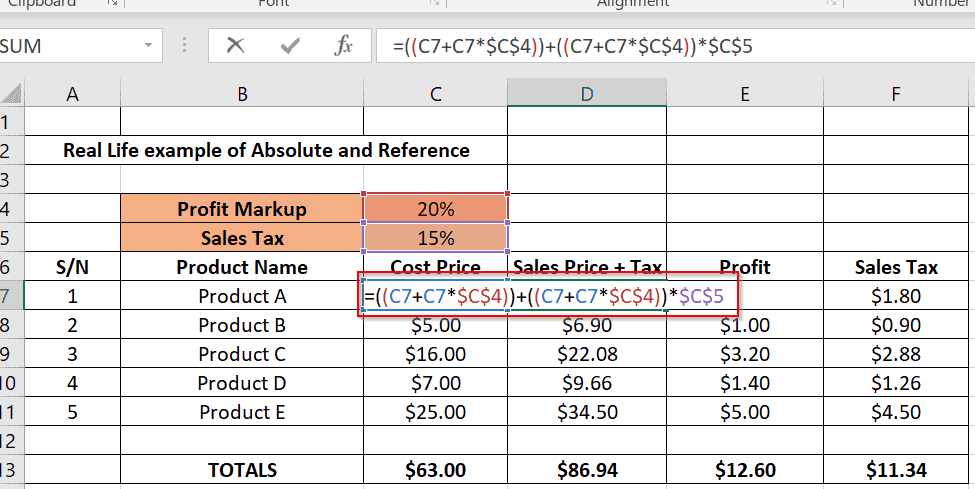This screenshot has height=489, width=975.
Task: Select the Profit Markup 20% cell
Action: tap(436, 209)
